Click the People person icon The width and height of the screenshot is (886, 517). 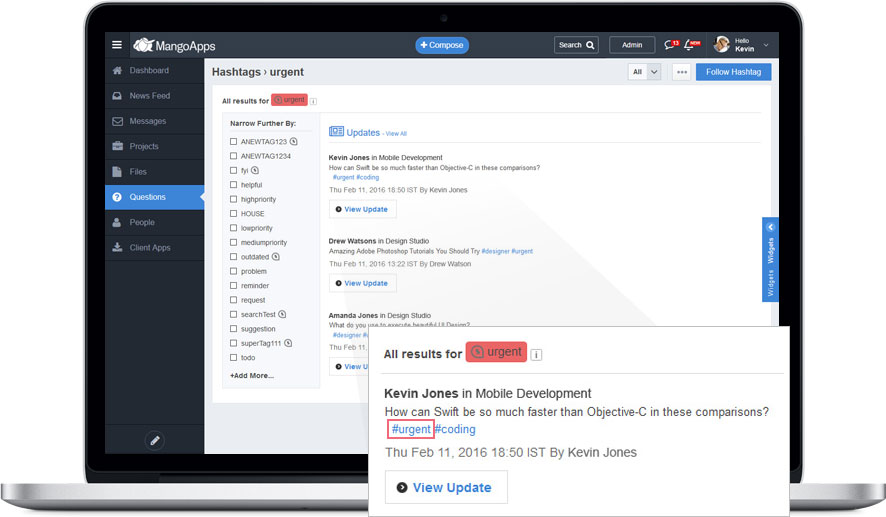(117, 222)
